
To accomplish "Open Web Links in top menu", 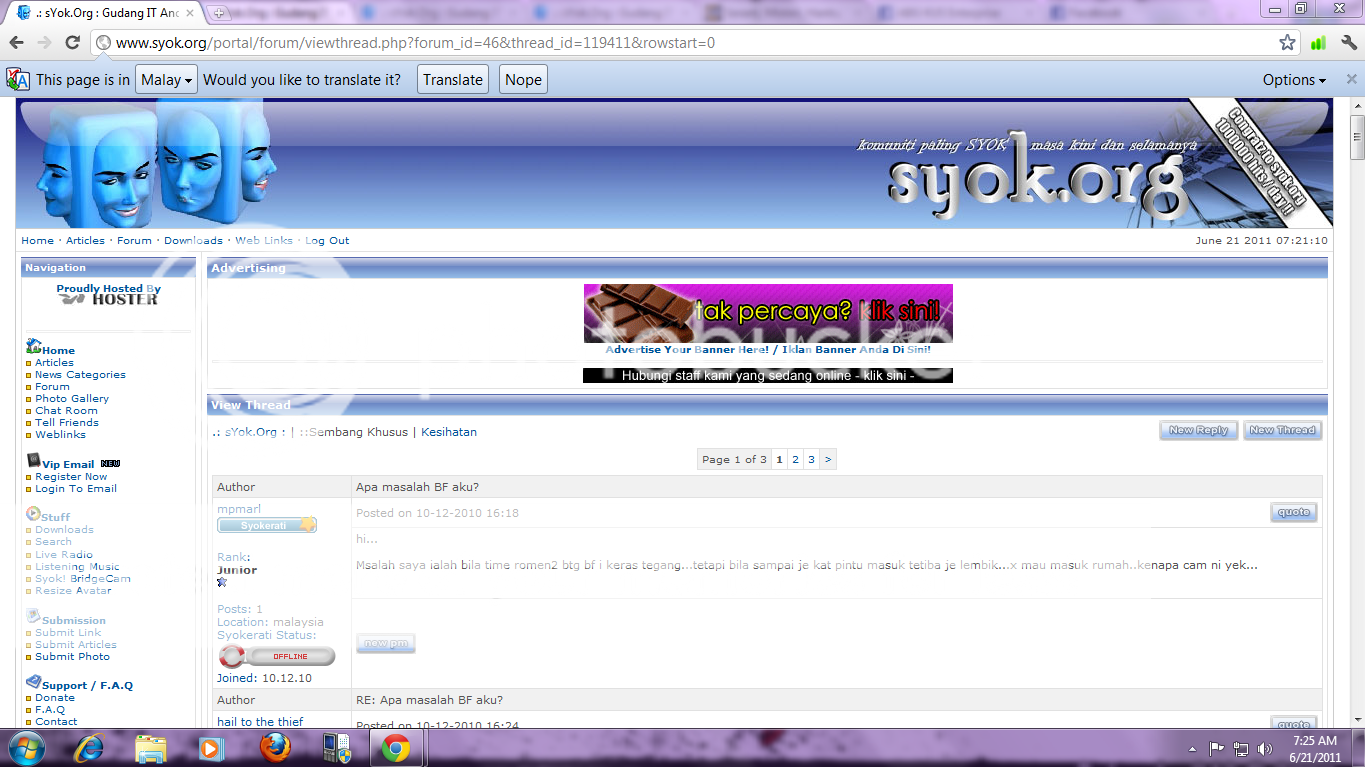I will click(264, 240).
